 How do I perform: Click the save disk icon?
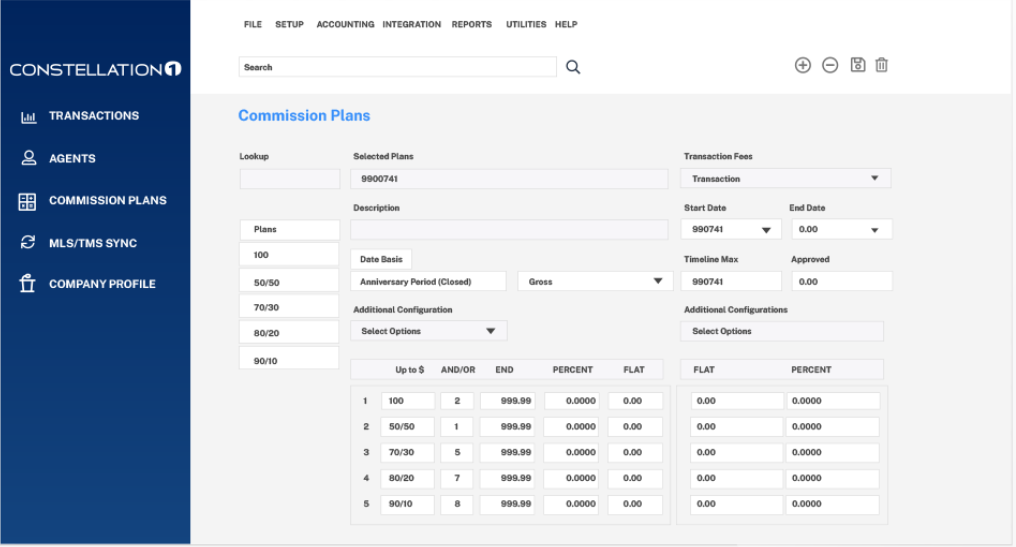click(x=858, y=65)
